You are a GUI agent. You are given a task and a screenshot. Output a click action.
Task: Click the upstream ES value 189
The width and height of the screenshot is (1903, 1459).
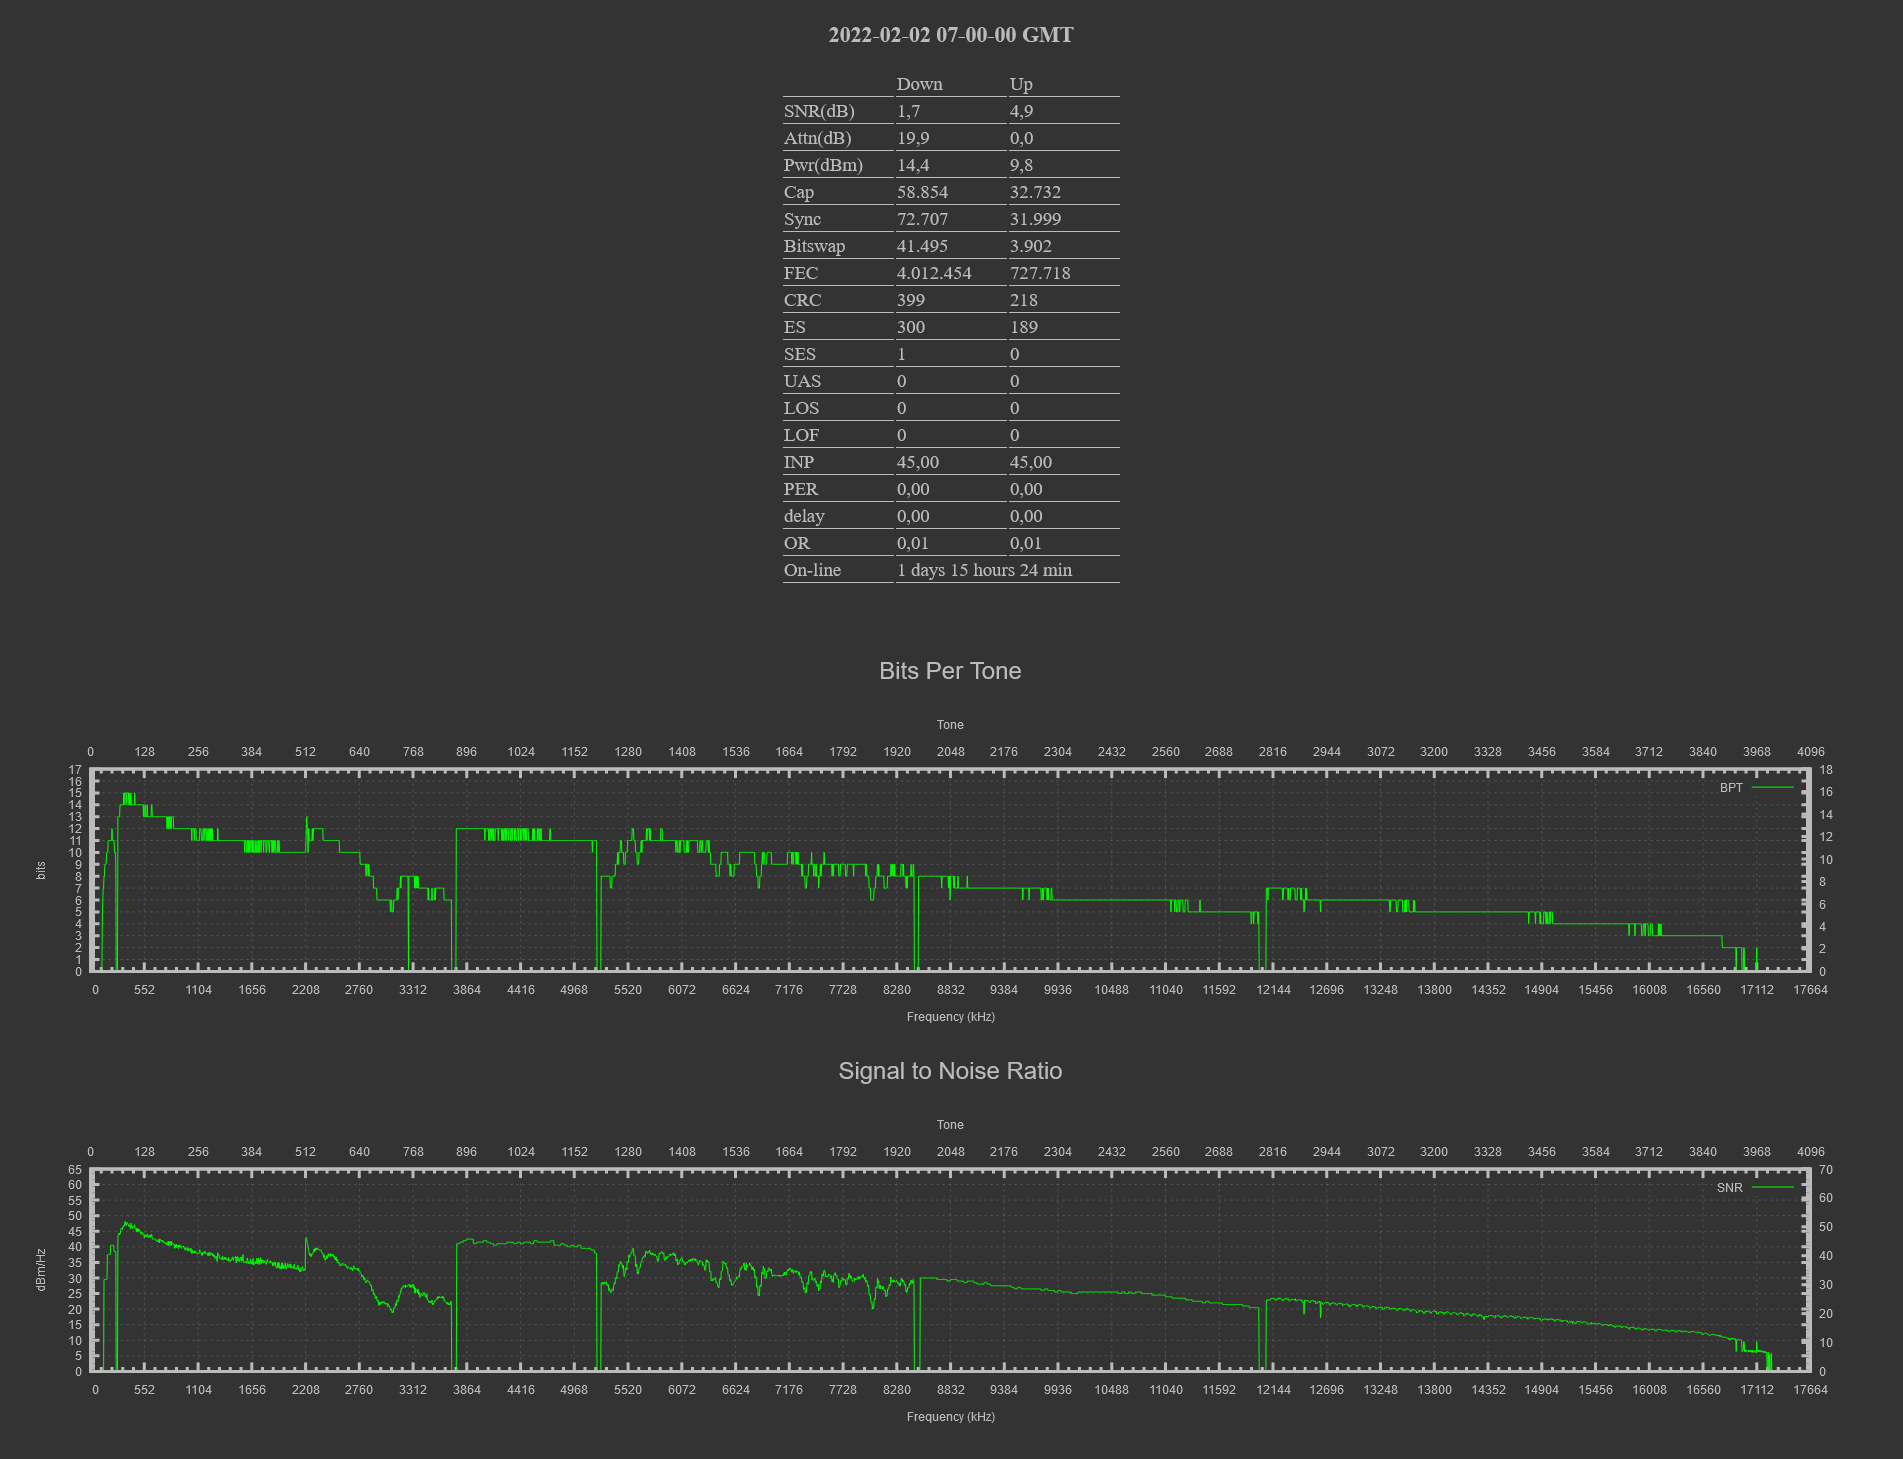[1023, 327]
